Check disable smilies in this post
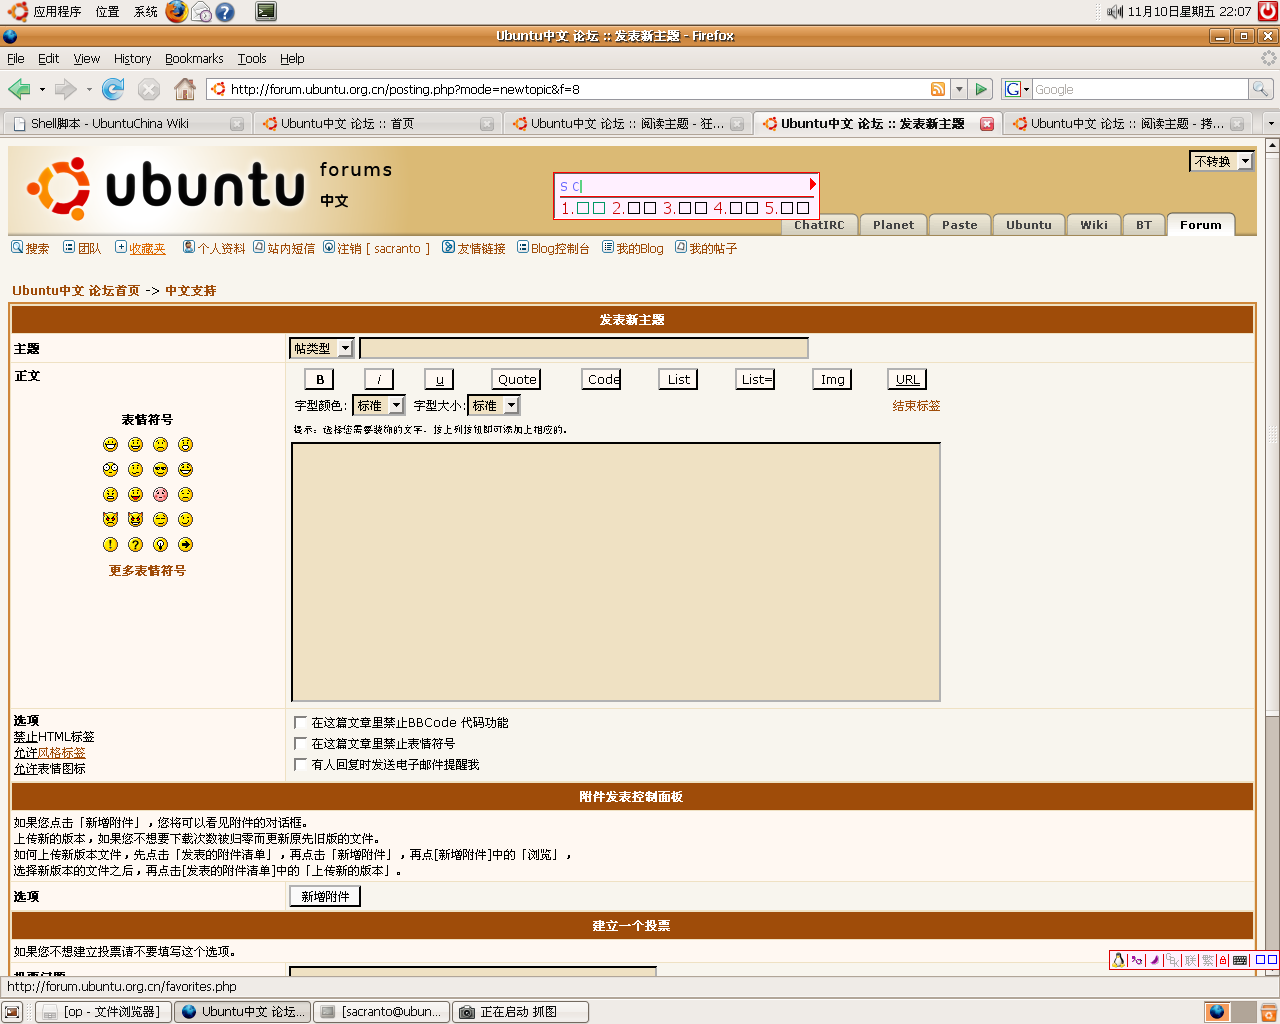This screenshot has height=1024, width=1280. [300, 743]
